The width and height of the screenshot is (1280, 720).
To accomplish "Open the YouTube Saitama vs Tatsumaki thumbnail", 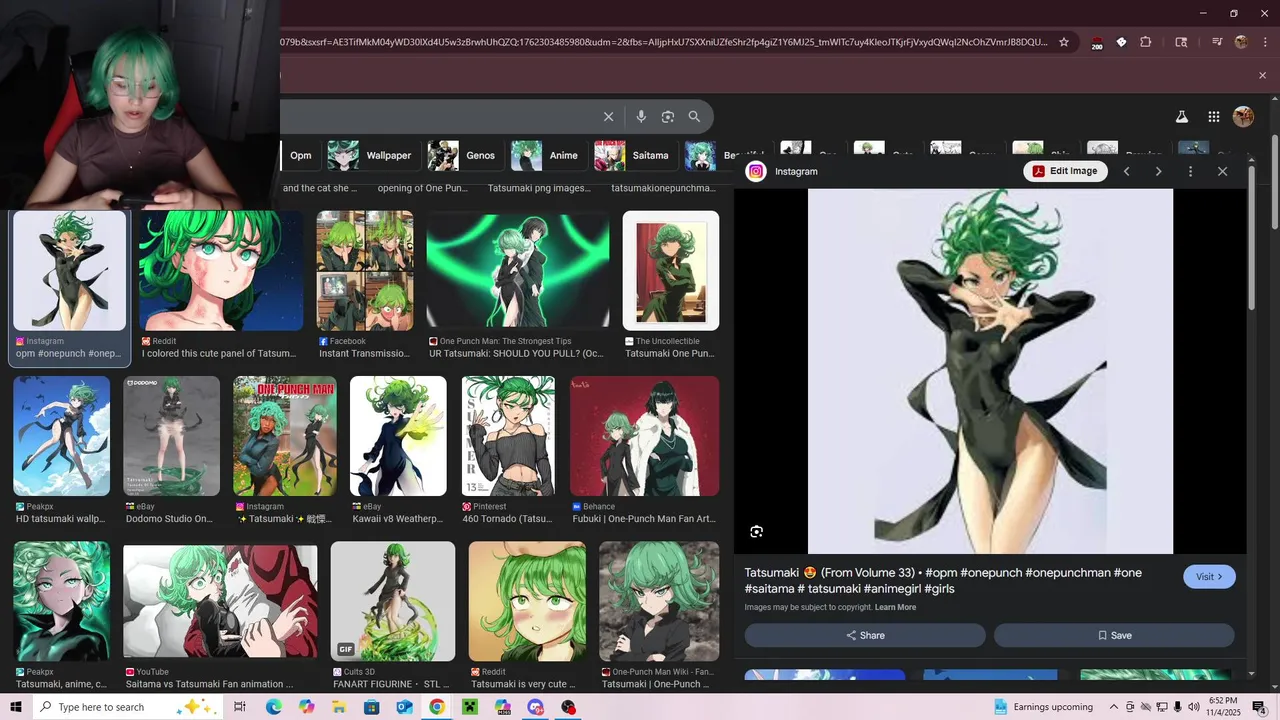I will coord(220,601).
